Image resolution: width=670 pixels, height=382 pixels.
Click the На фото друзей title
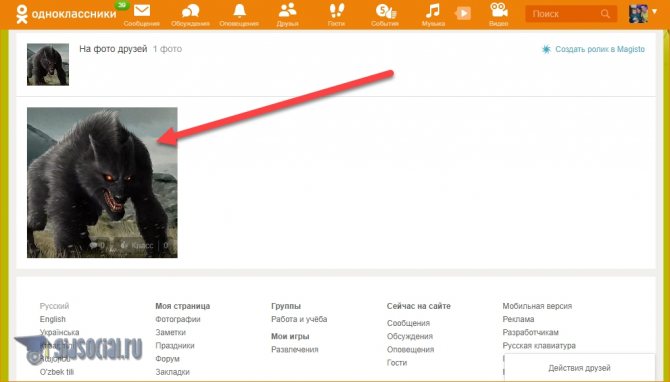tap(113, 49)
